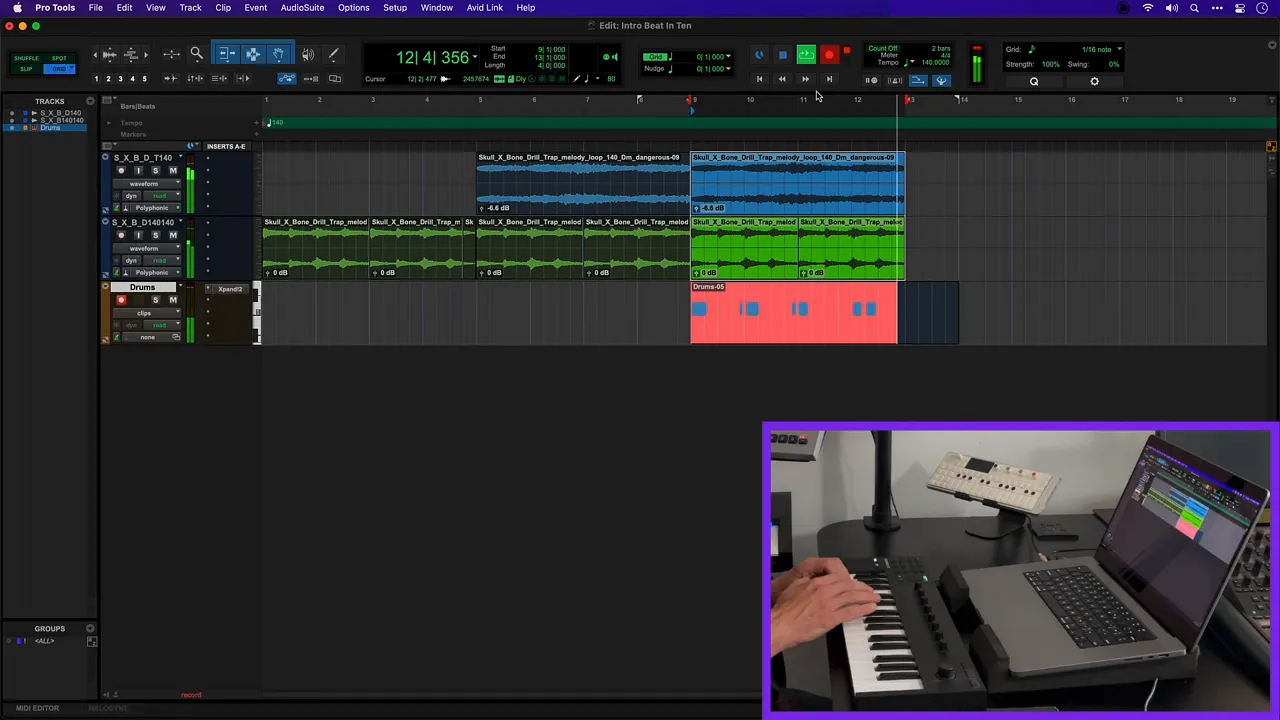1280x720 pixels.
Task: Select the Pencil tool
Action: [334, 55]
